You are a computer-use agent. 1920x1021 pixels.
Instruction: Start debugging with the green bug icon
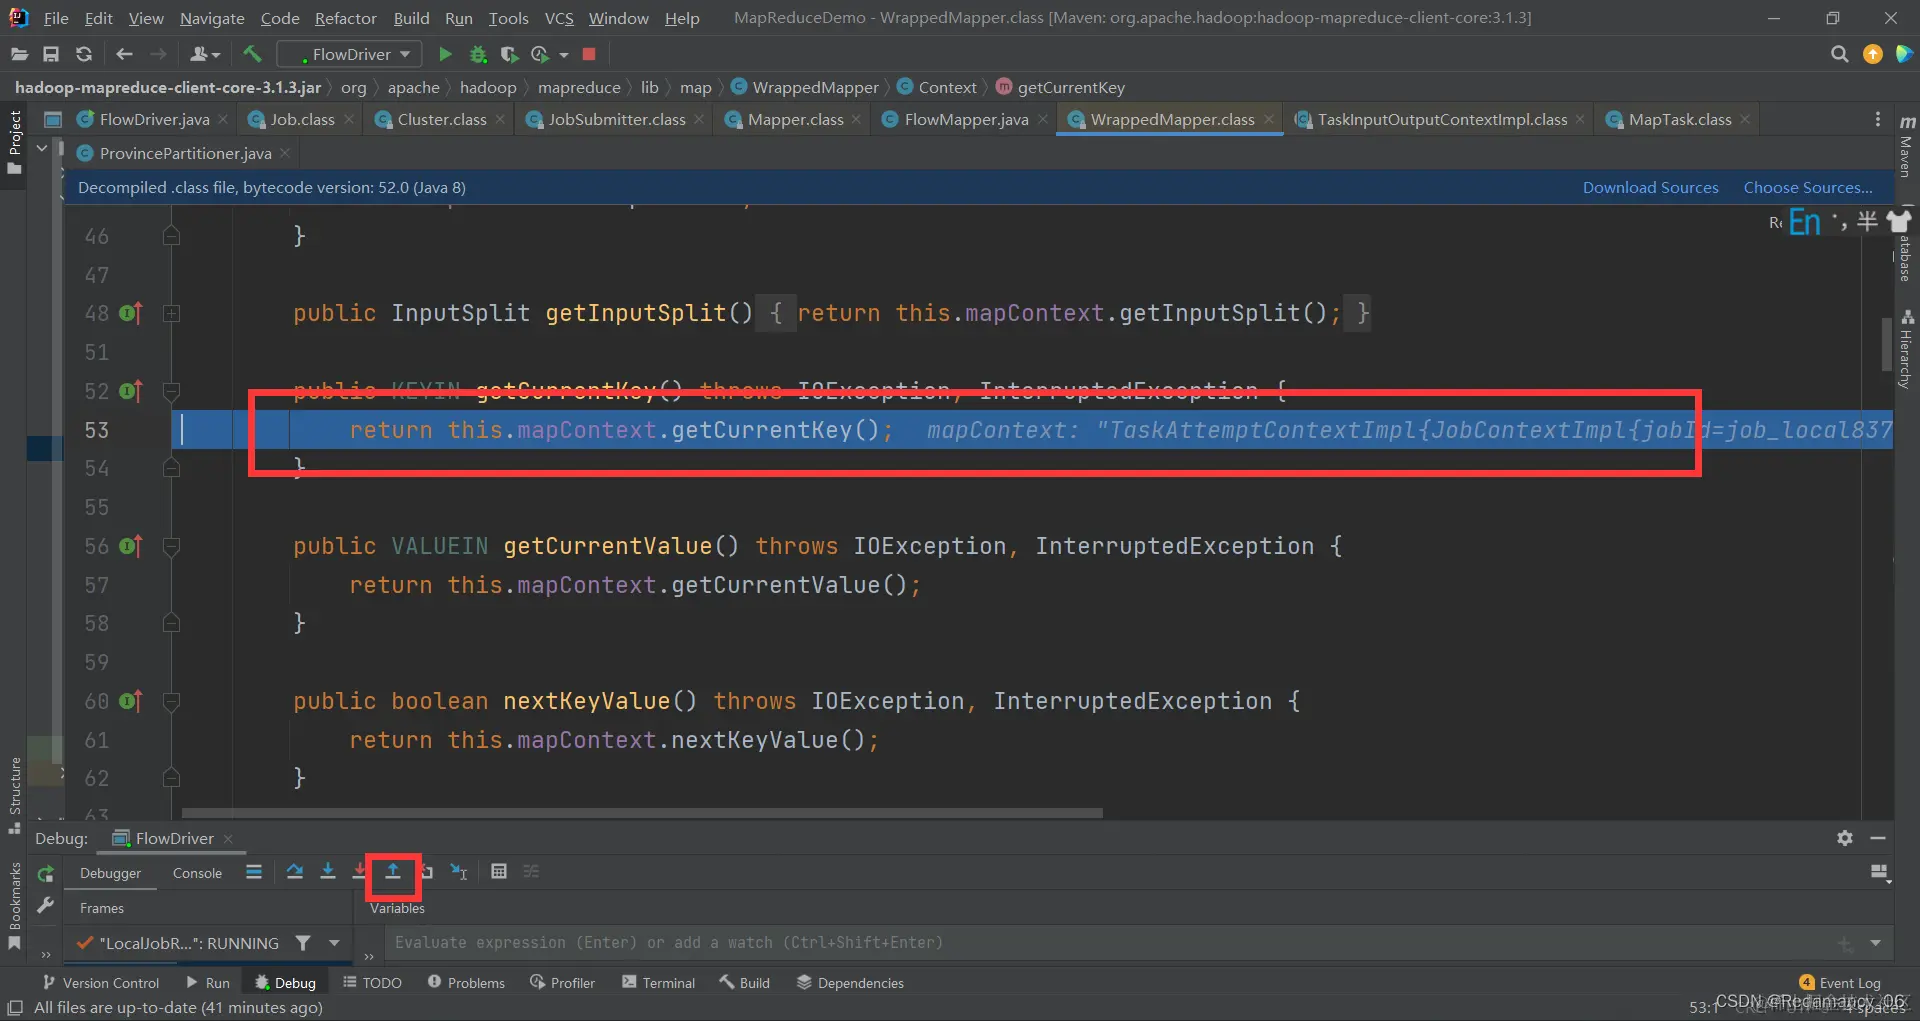[x=478, y=54]
